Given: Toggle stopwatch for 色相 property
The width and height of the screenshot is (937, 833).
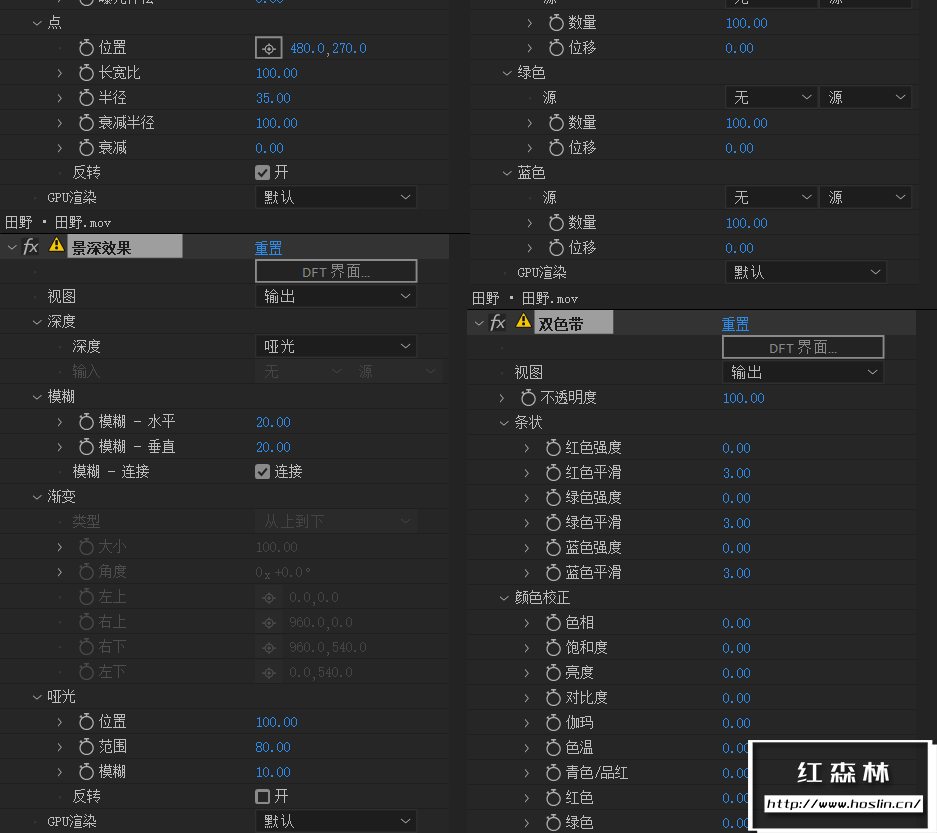Looking at the screenshot, I should (553, 623).
